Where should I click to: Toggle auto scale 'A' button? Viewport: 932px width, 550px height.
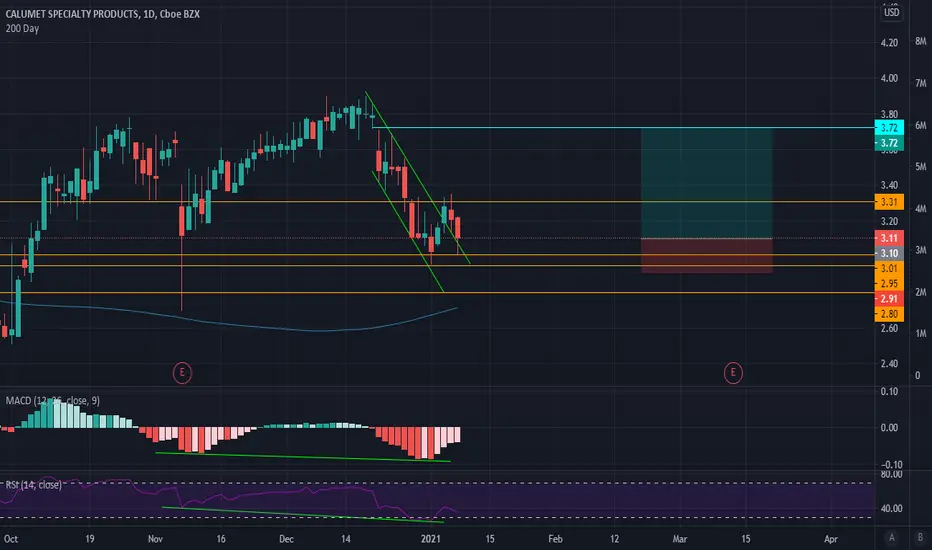click(891, 538)
